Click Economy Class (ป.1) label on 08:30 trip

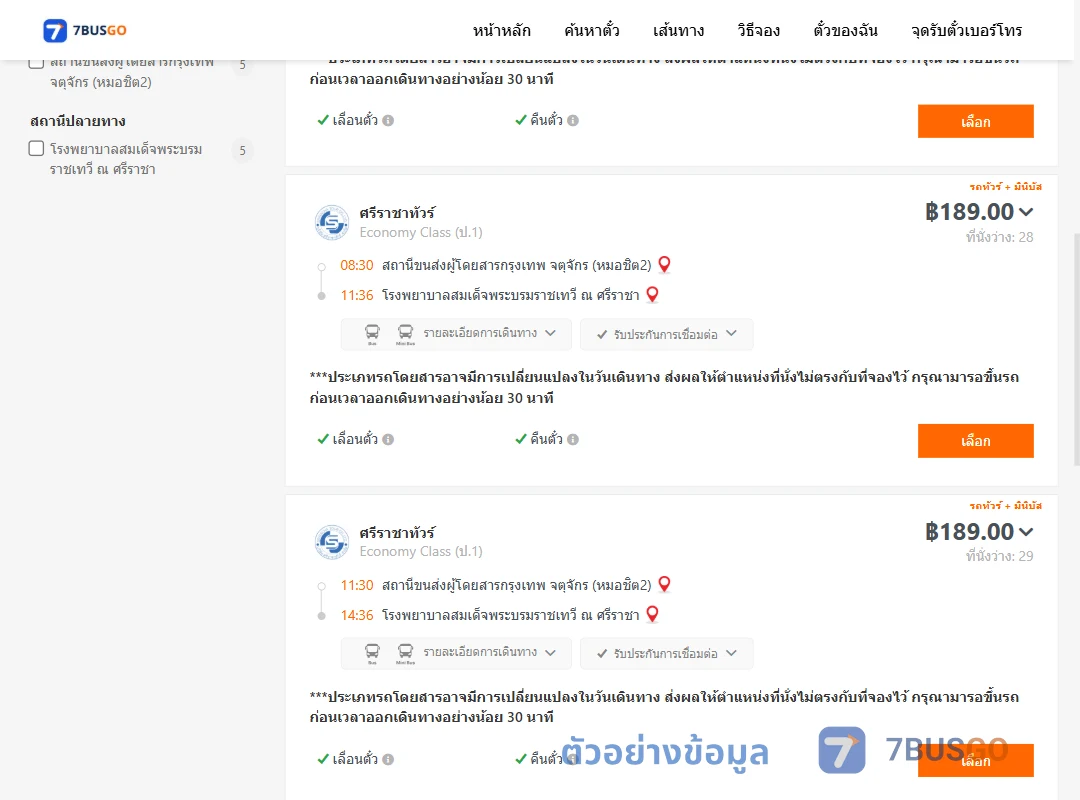[x=421, y=233]
